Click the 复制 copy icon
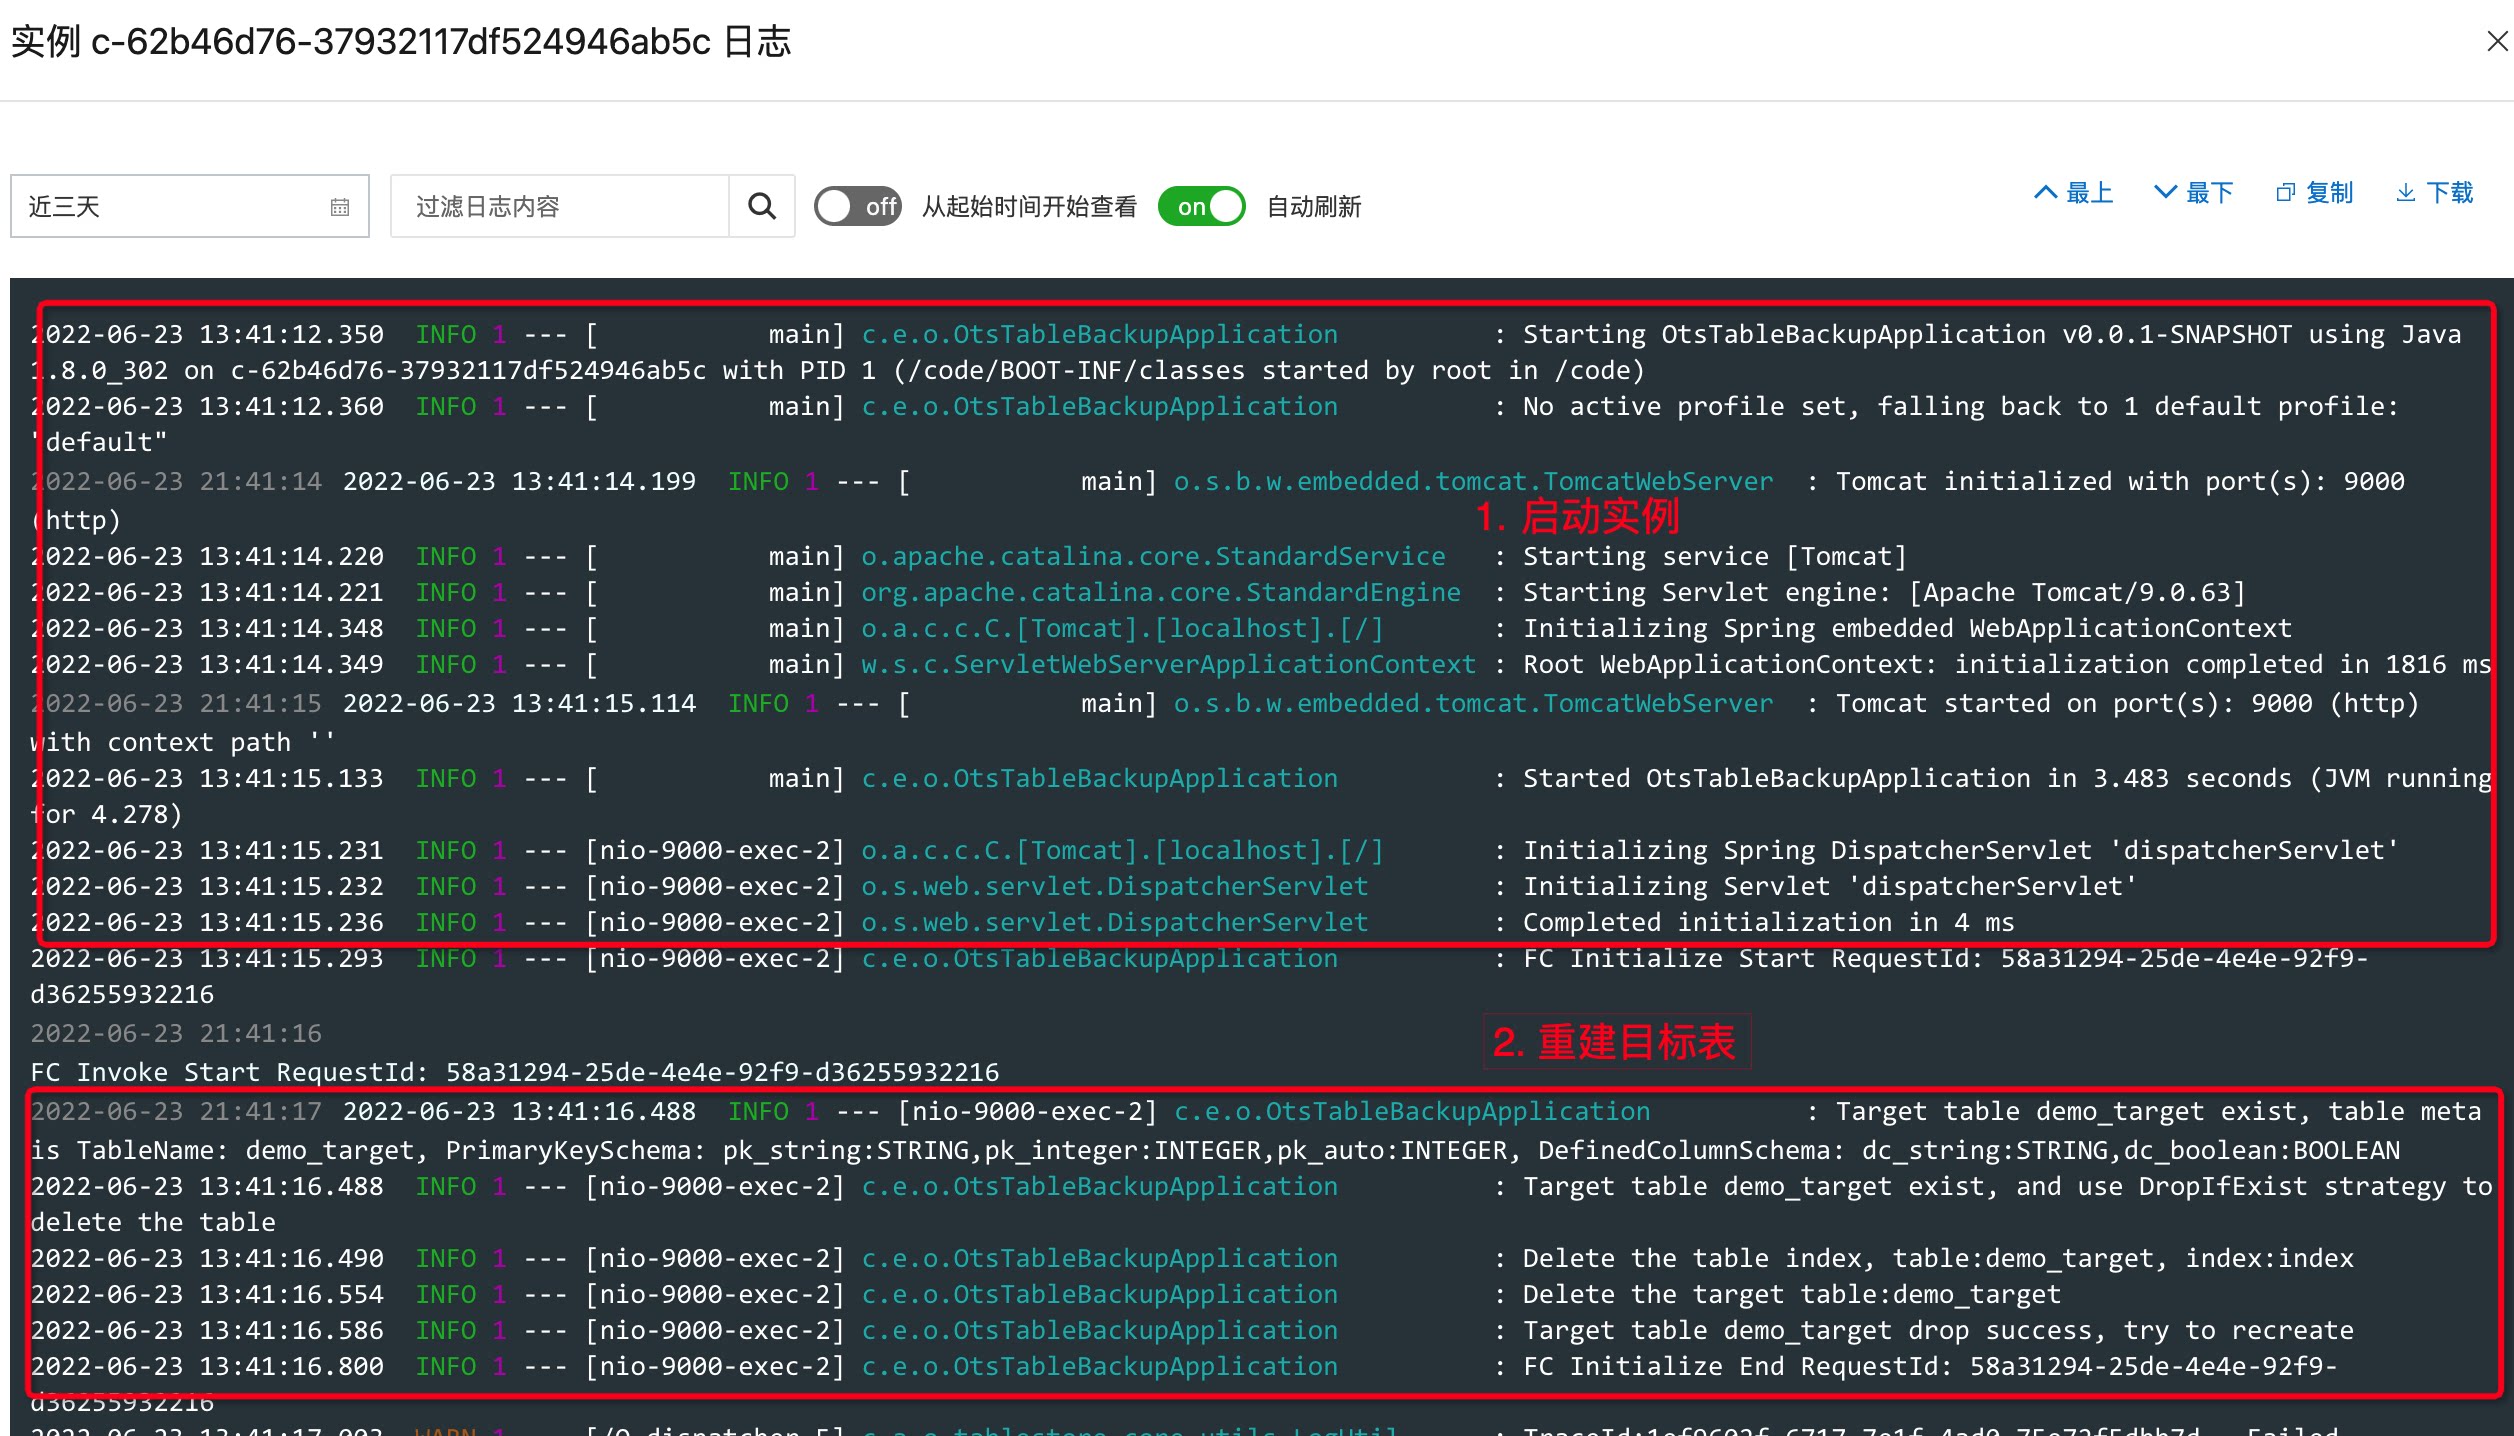Image resolution: width=2514 pixels, height=1436 pixels. coord(2285,193)
